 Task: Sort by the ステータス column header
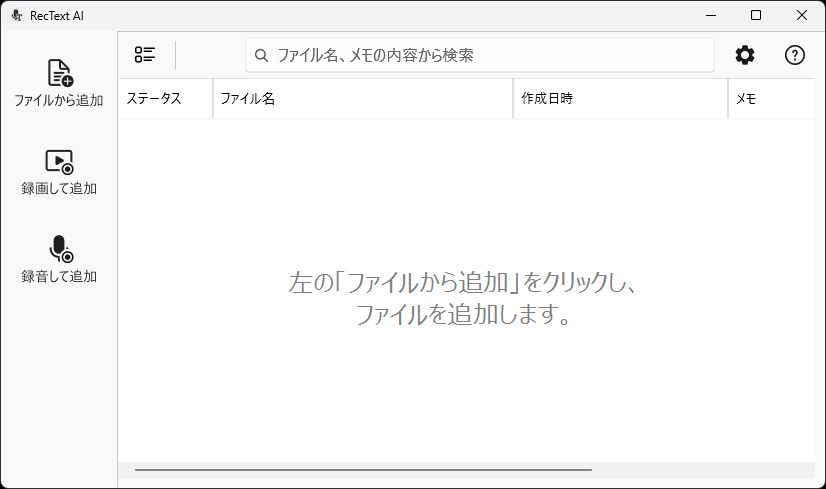[154, 99]
